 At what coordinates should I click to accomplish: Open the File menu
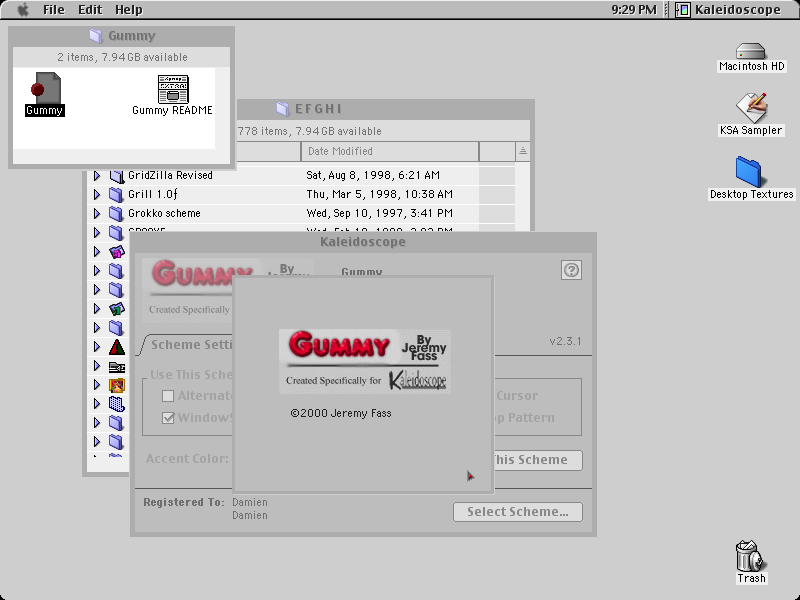click(54, 10)
